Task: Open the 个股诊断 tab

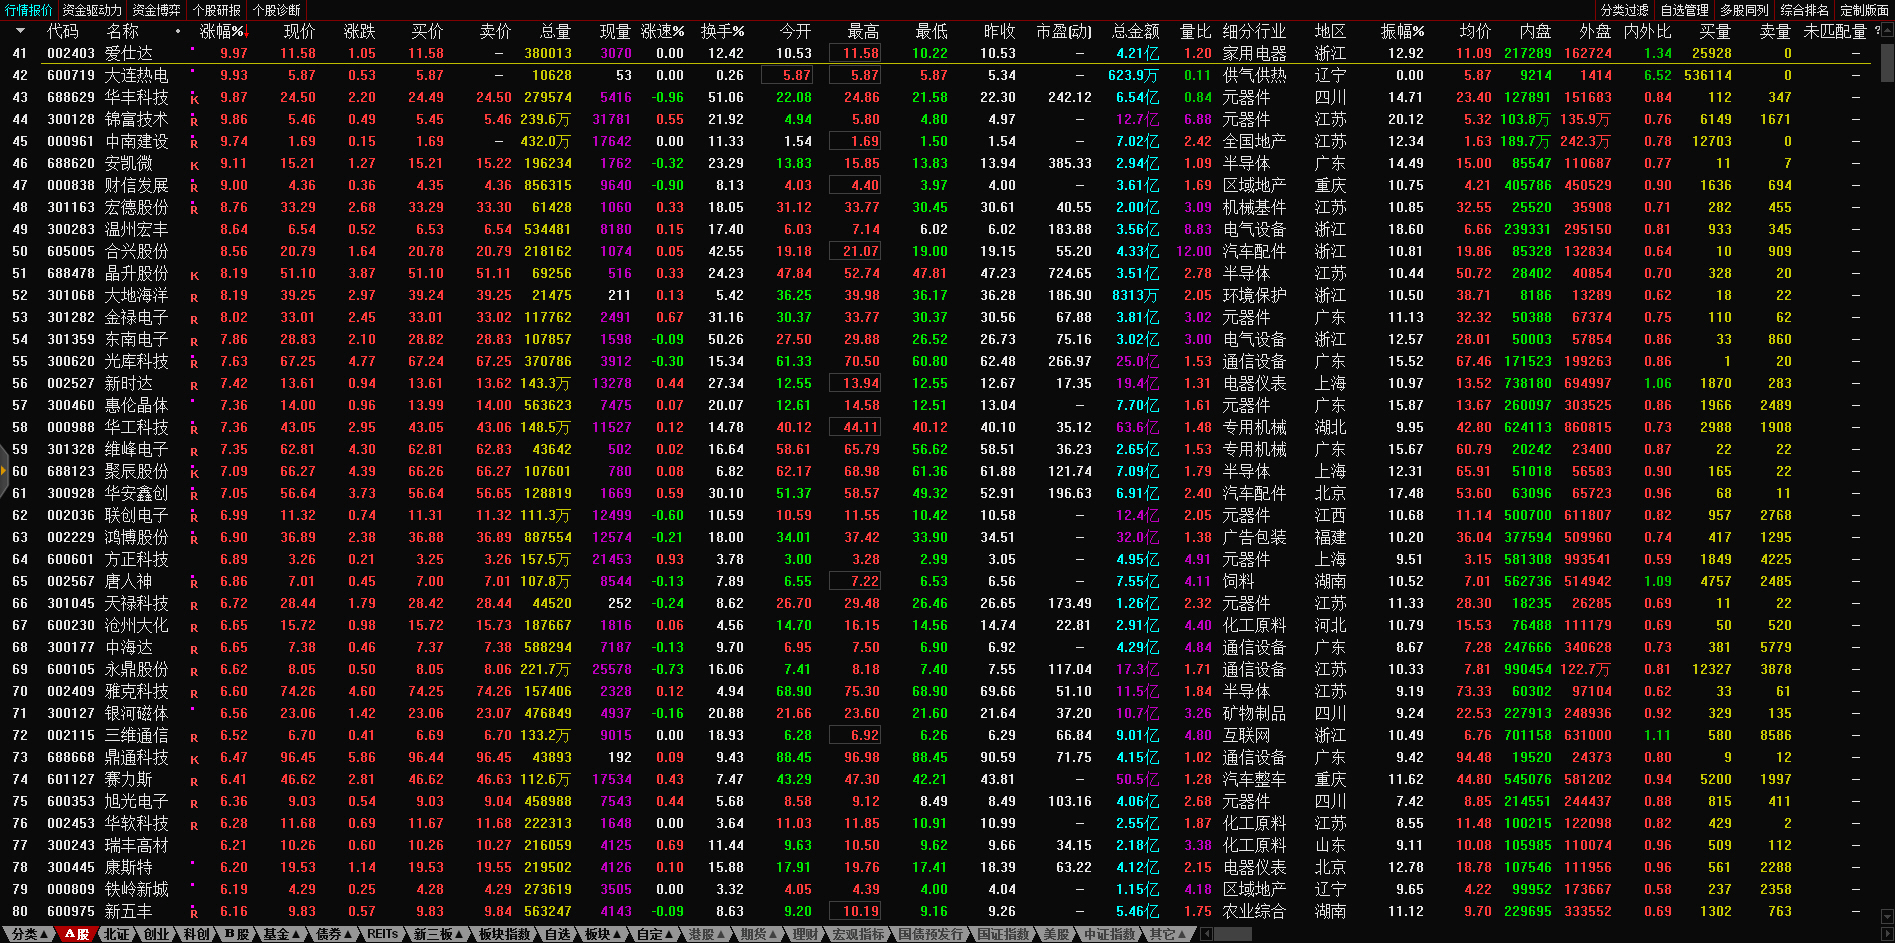Action: [277, 10]
